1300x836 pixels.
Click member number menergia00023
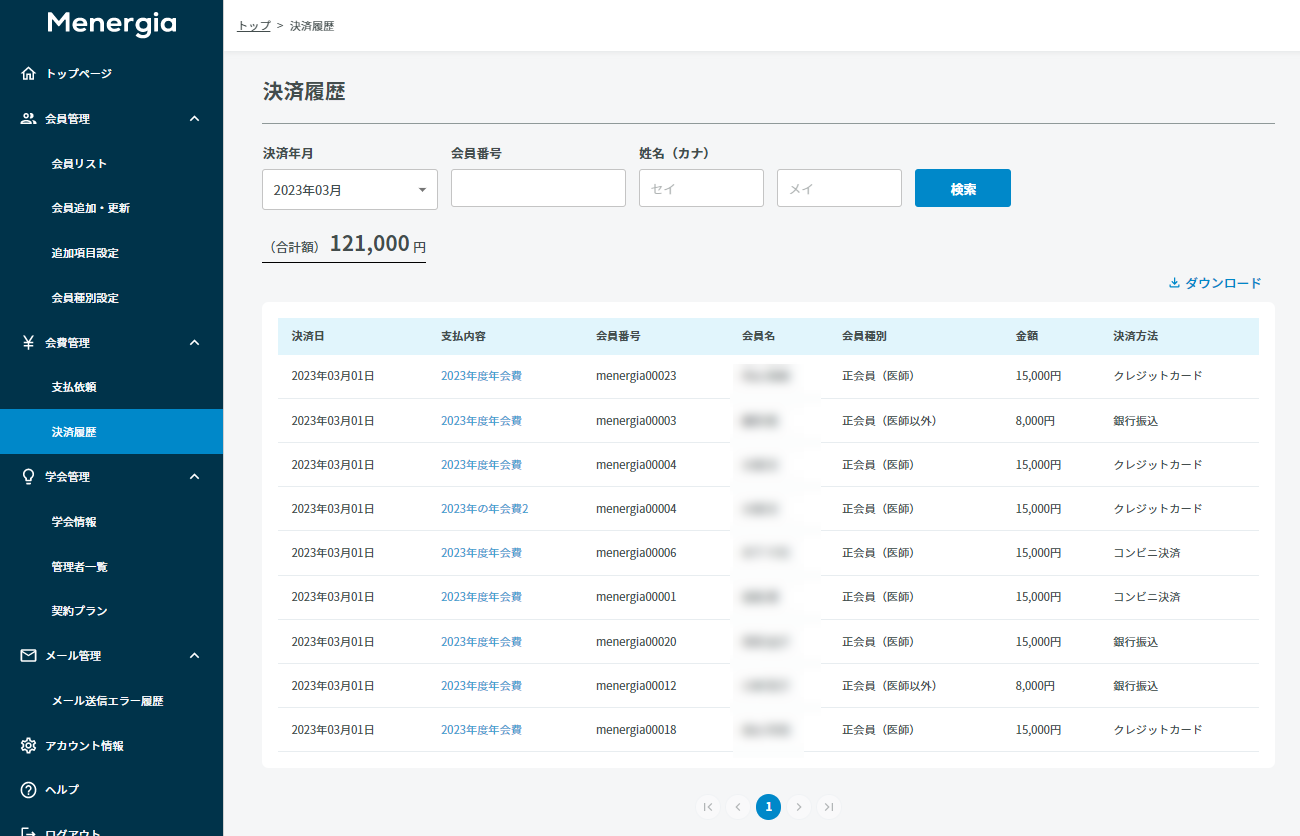point(636,376)
